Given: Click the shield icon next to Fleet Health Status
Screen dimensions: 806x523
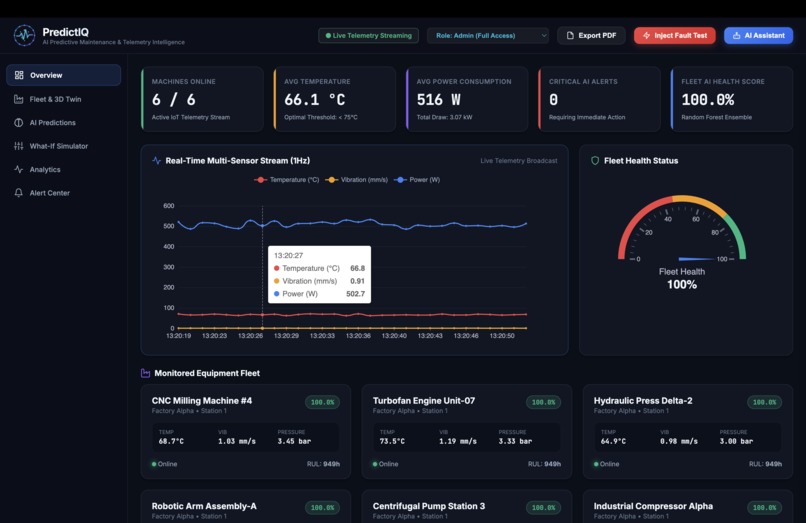Looking at the screenshot, I should (595, 160).
